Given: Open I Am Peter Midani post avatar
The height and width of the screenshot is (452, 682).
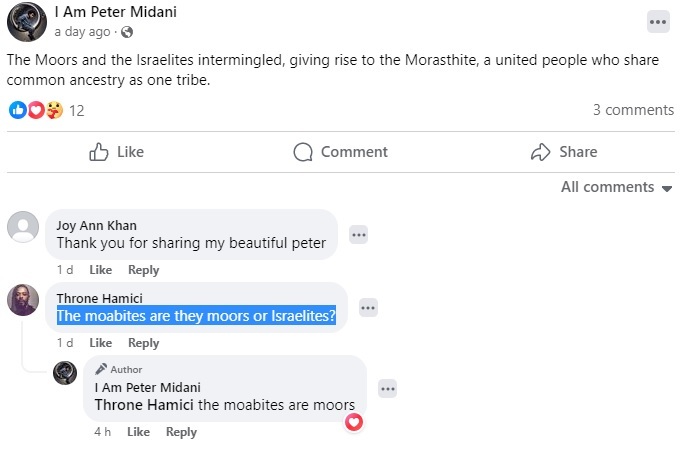Looking at the screenshot, I should 26,21.
